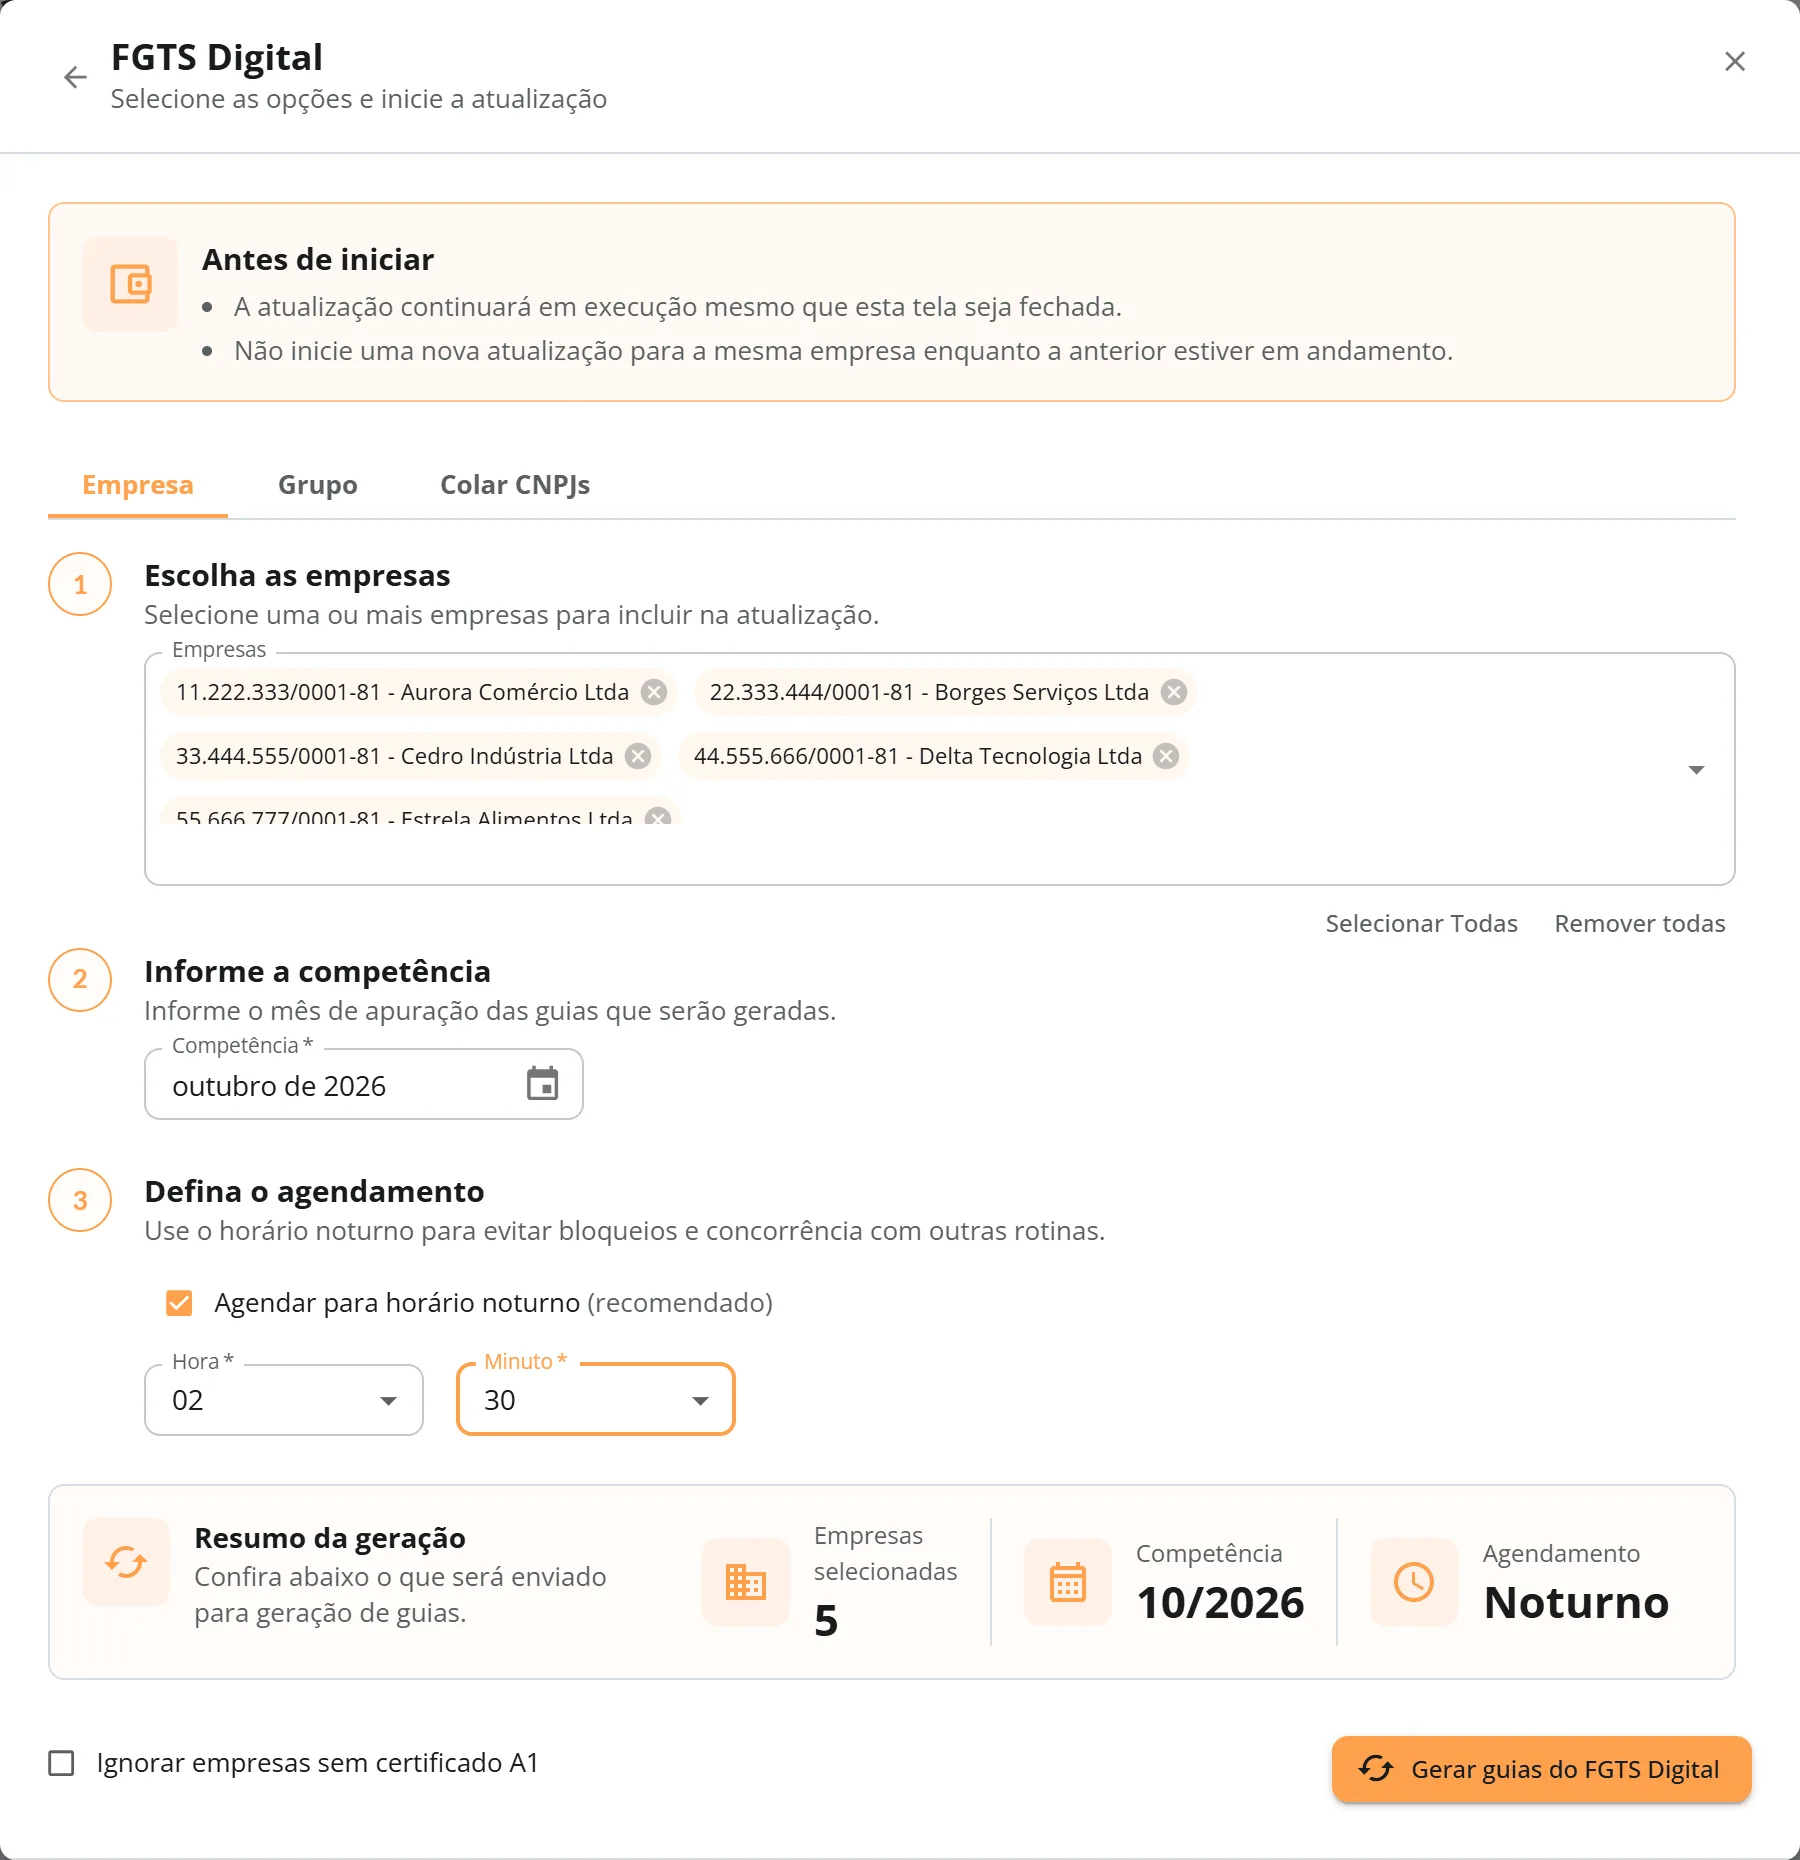The height and width of the screenshot is (1860, 1800).
Task: Open the Hora dropdown showing 02
Action: click(x=284, y=1400)
